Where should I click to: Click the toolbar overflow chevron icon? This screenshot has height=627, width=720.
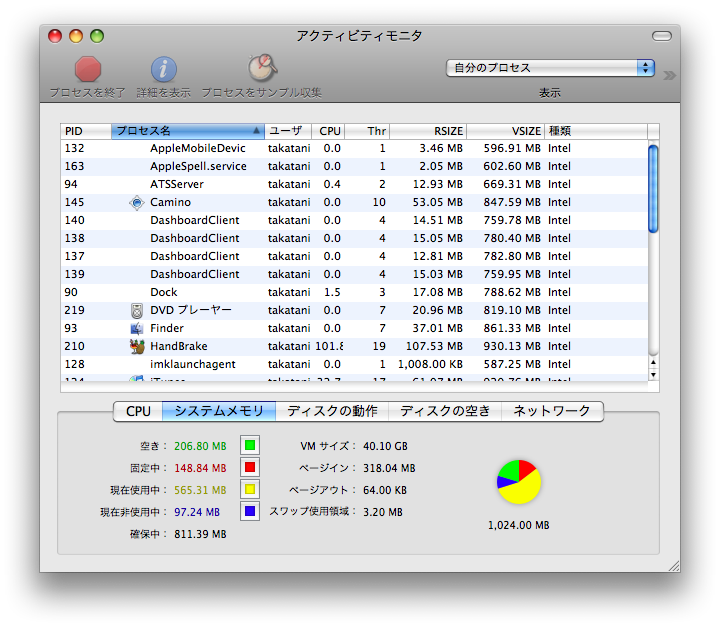click(x=669, y=75)
